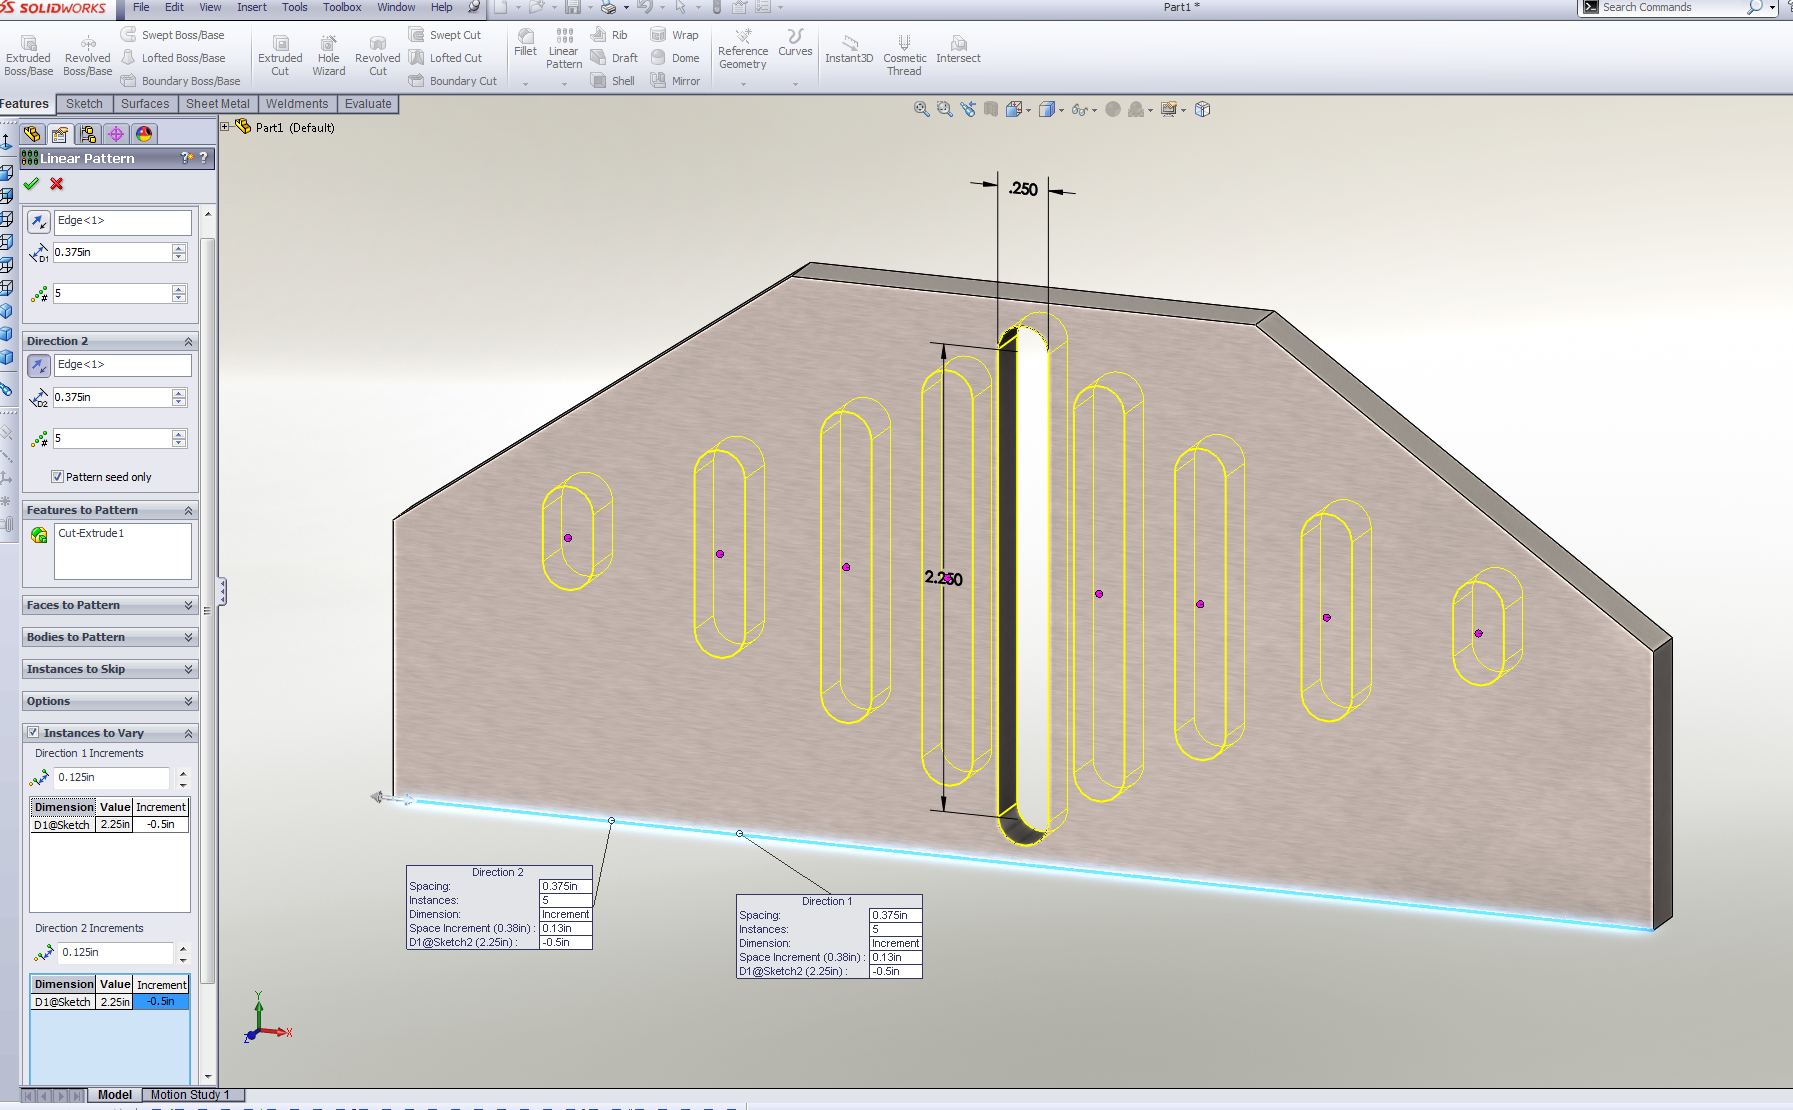
Task: Click the Direction 1 spacing input field
Action: (x=112, y=253)
